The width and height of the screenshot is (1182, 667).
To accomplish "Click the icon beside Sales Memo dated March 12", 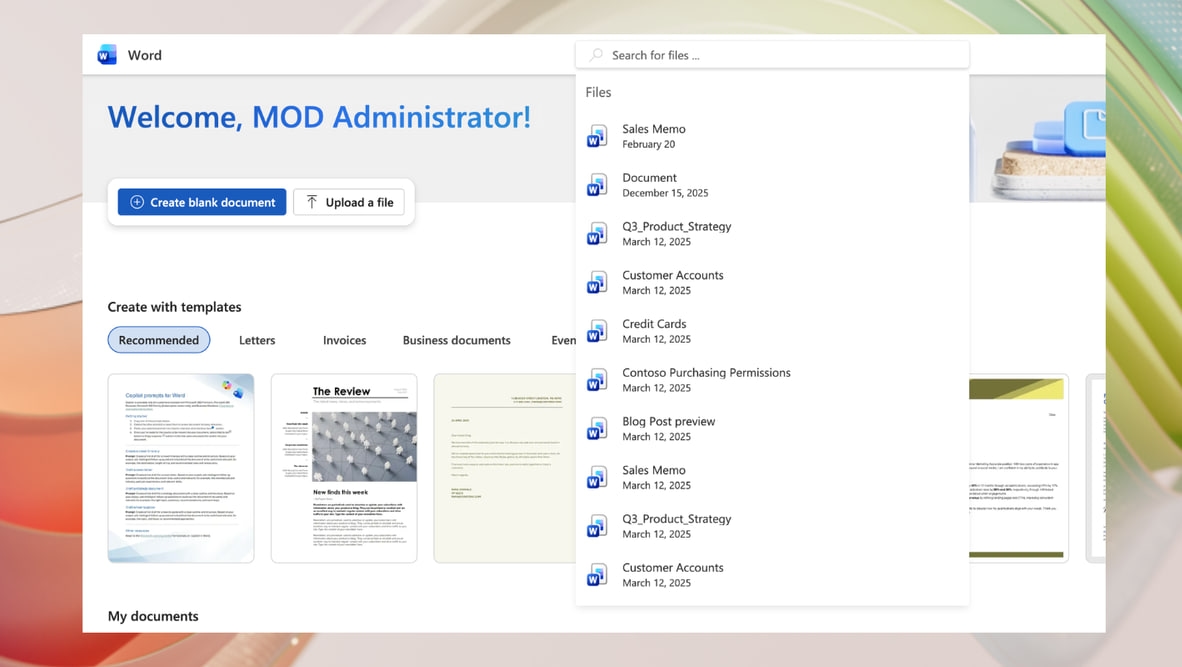I will click(597, 477).
